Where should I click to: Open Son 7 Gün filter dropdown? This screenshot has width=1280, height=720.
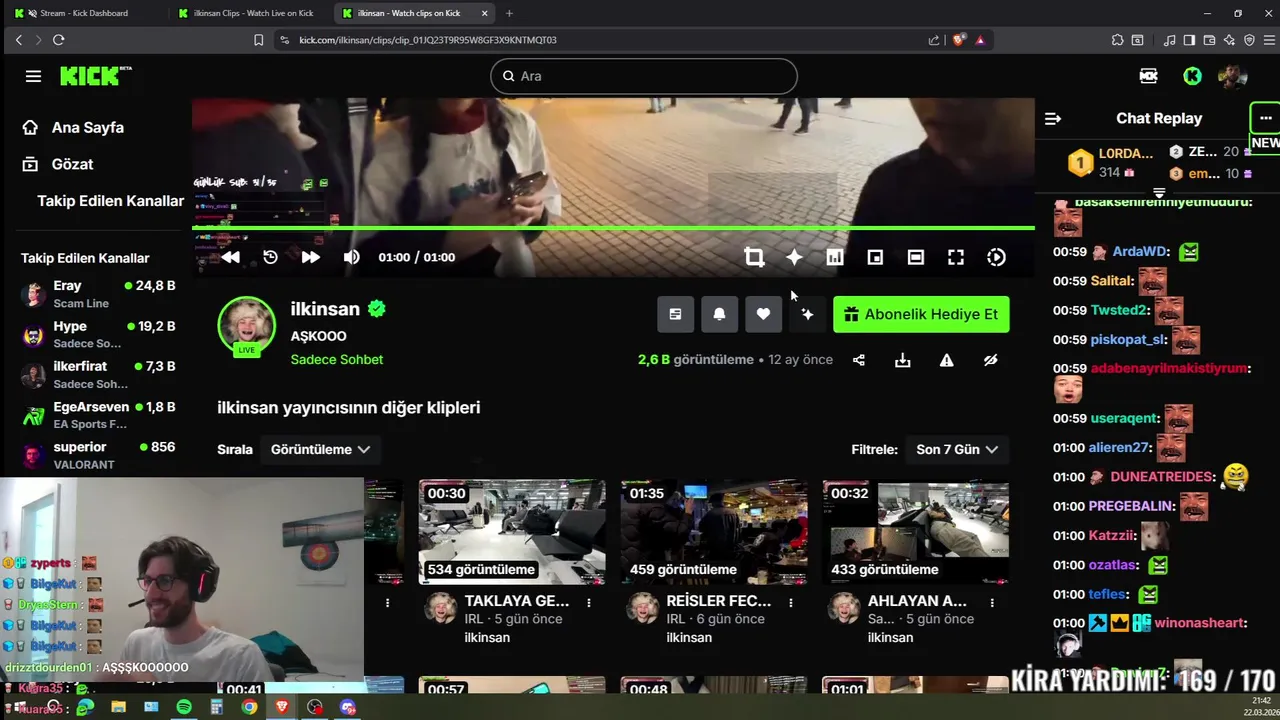(x=957, y=449)
